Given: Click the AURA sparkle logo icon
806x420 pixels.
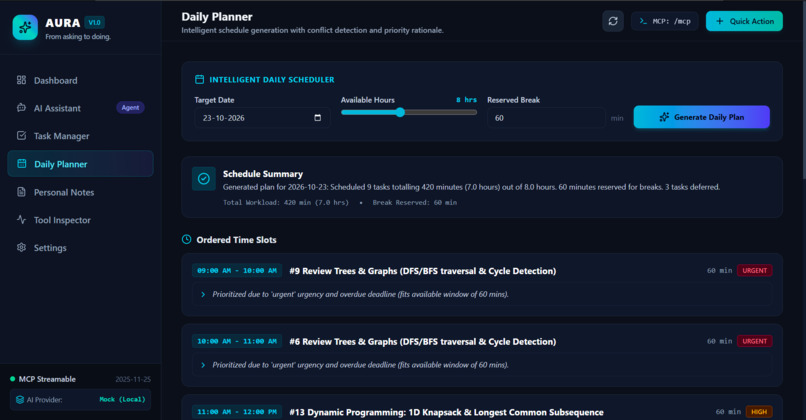Looking at the screenshot, I should (25, 27).
